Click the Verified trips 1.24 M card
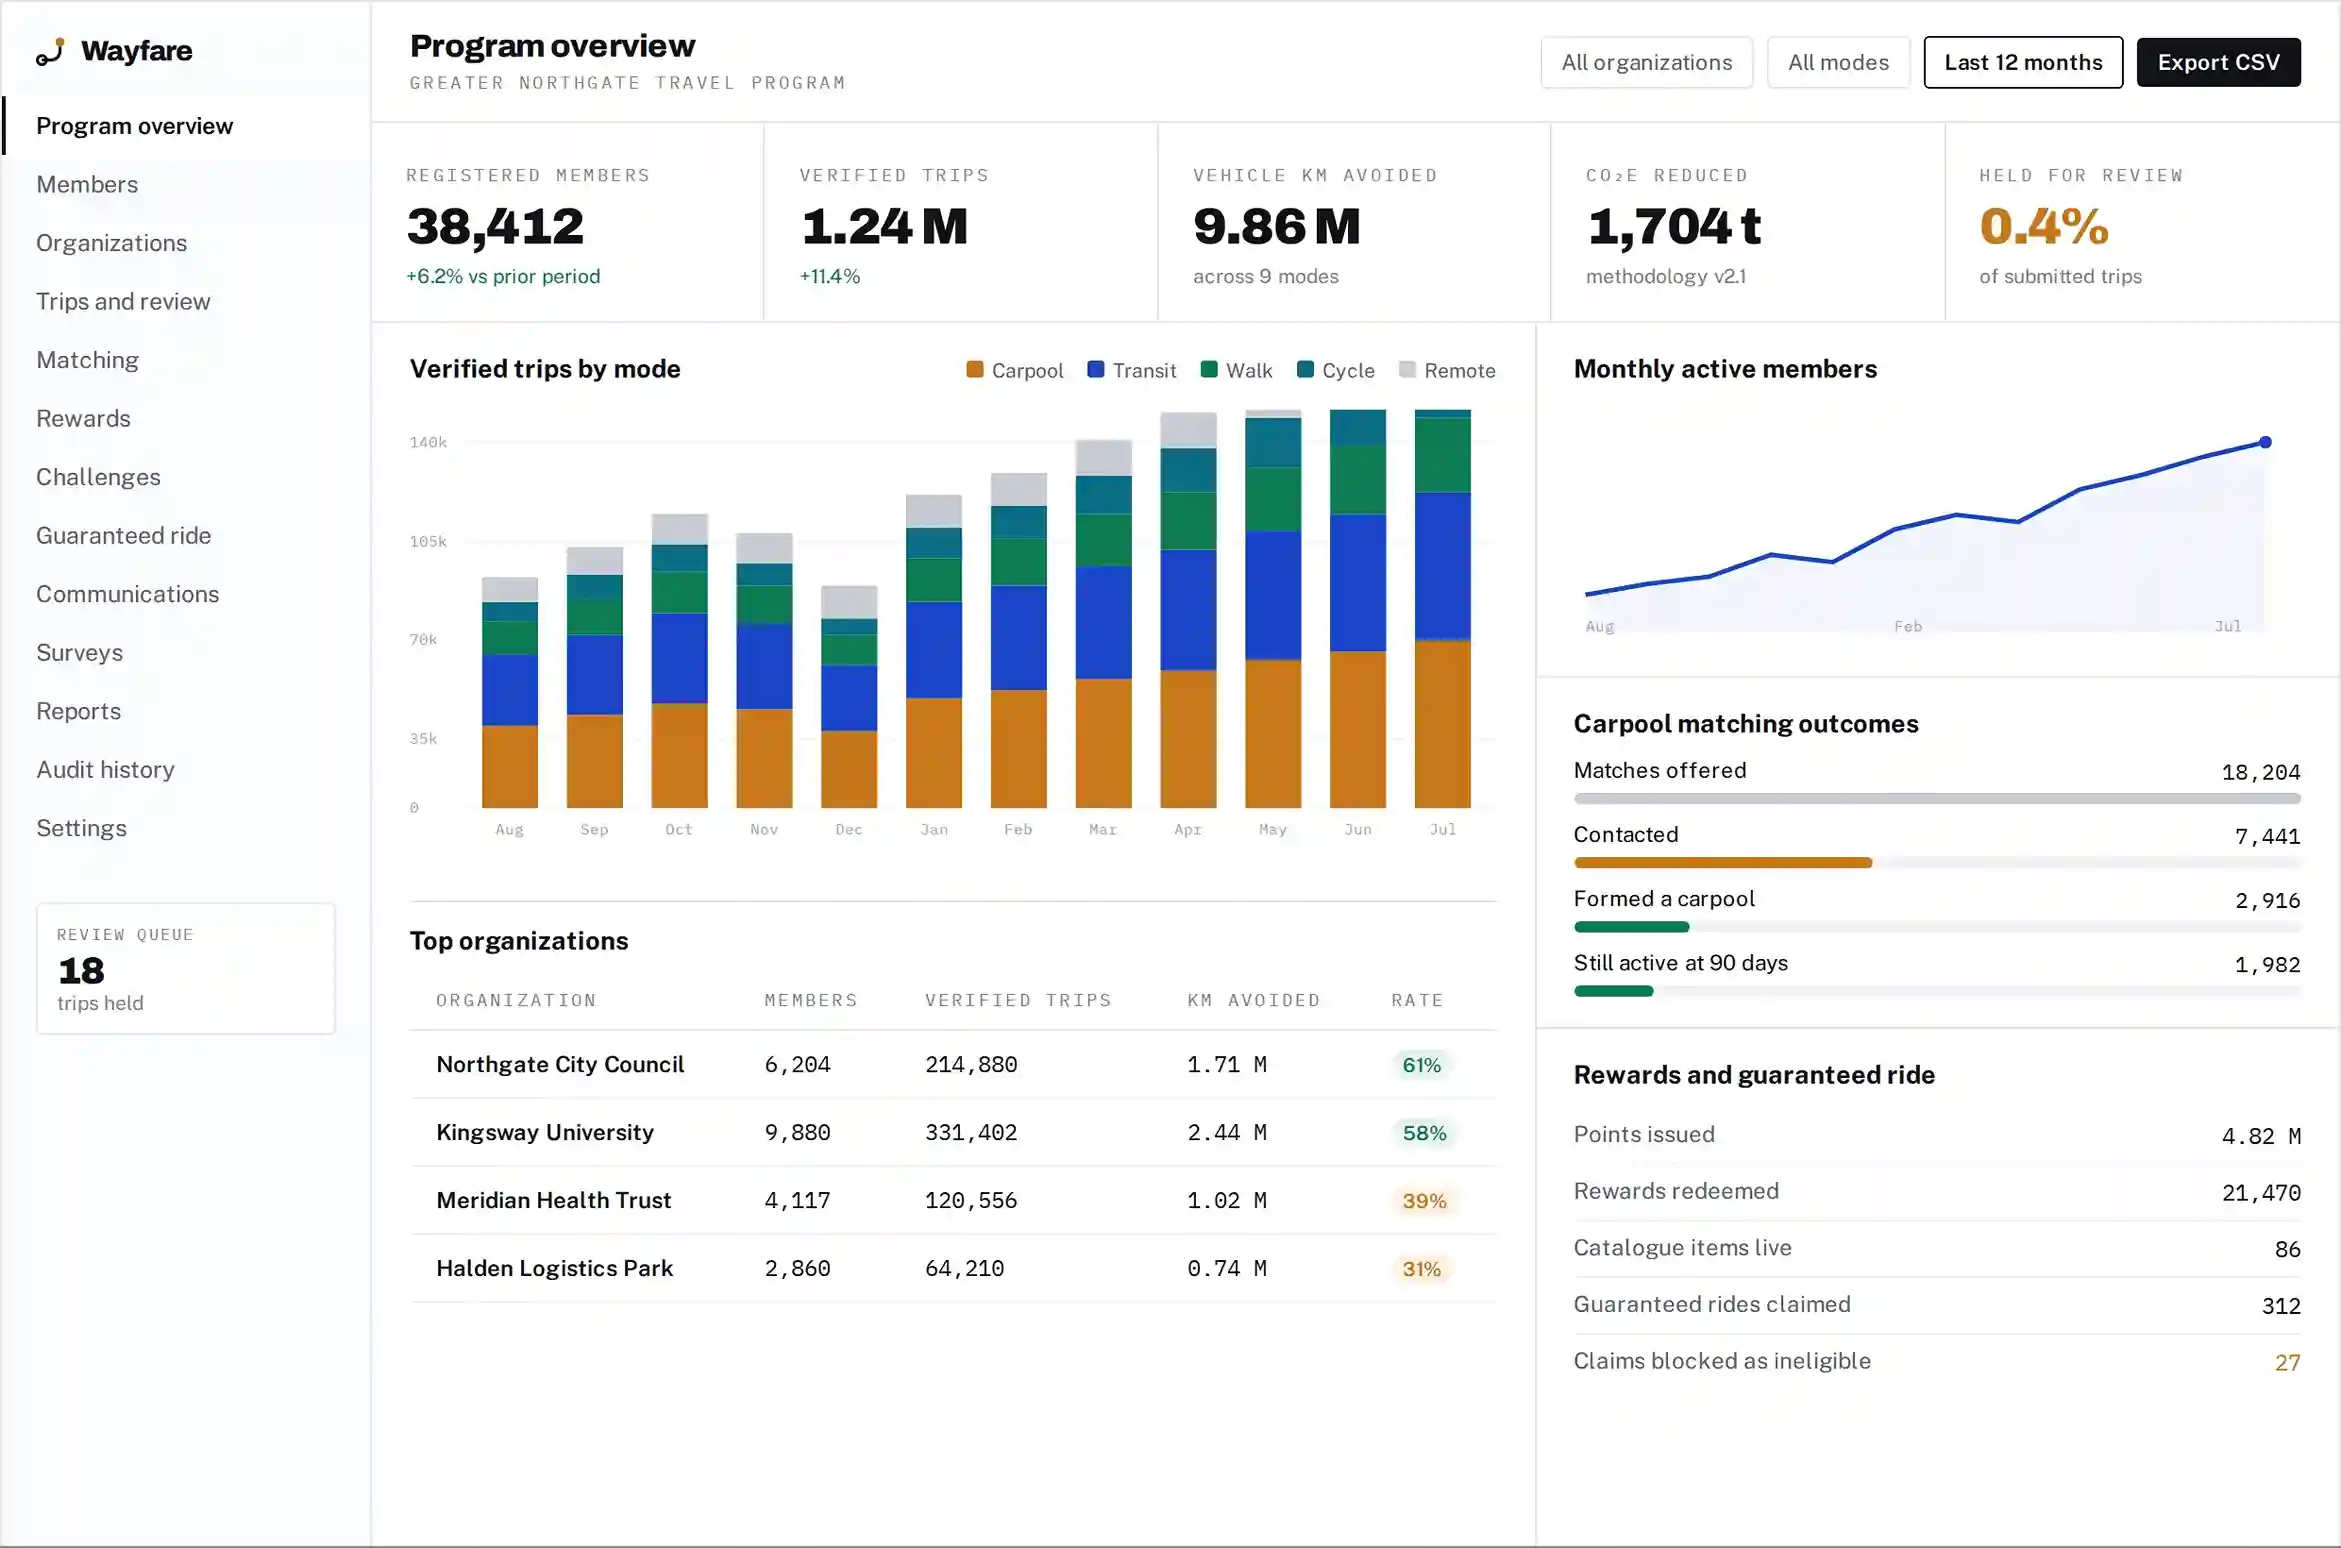 [x=960, y=222]
